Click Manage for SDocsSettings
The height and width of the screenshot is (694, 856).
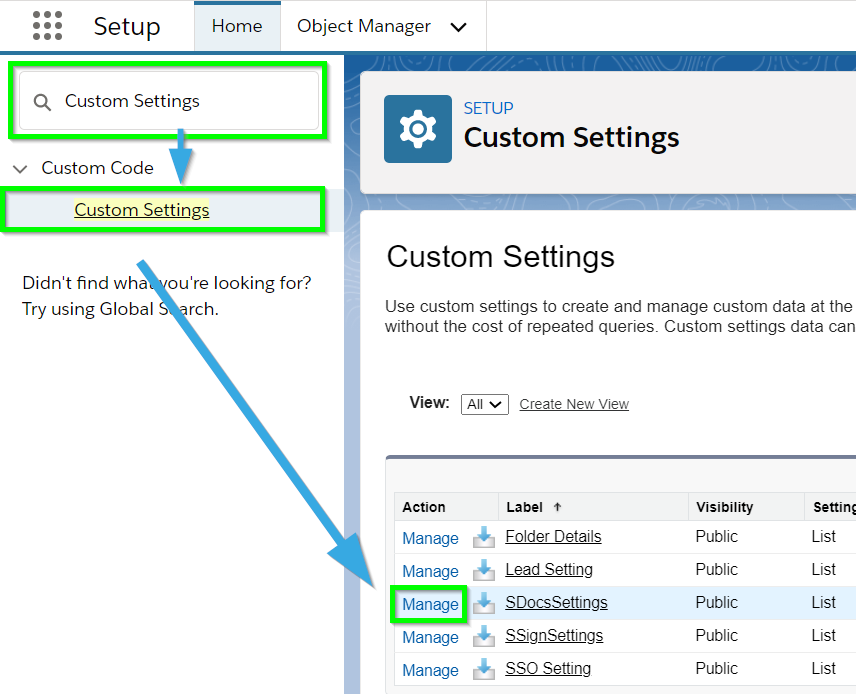430,604
